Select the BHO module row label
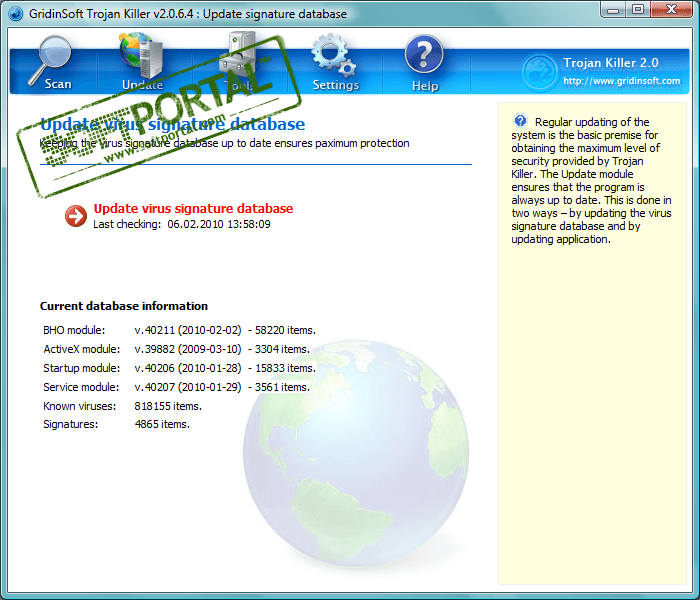This screenshot has width=700, height=600. [x=74, y=330]
